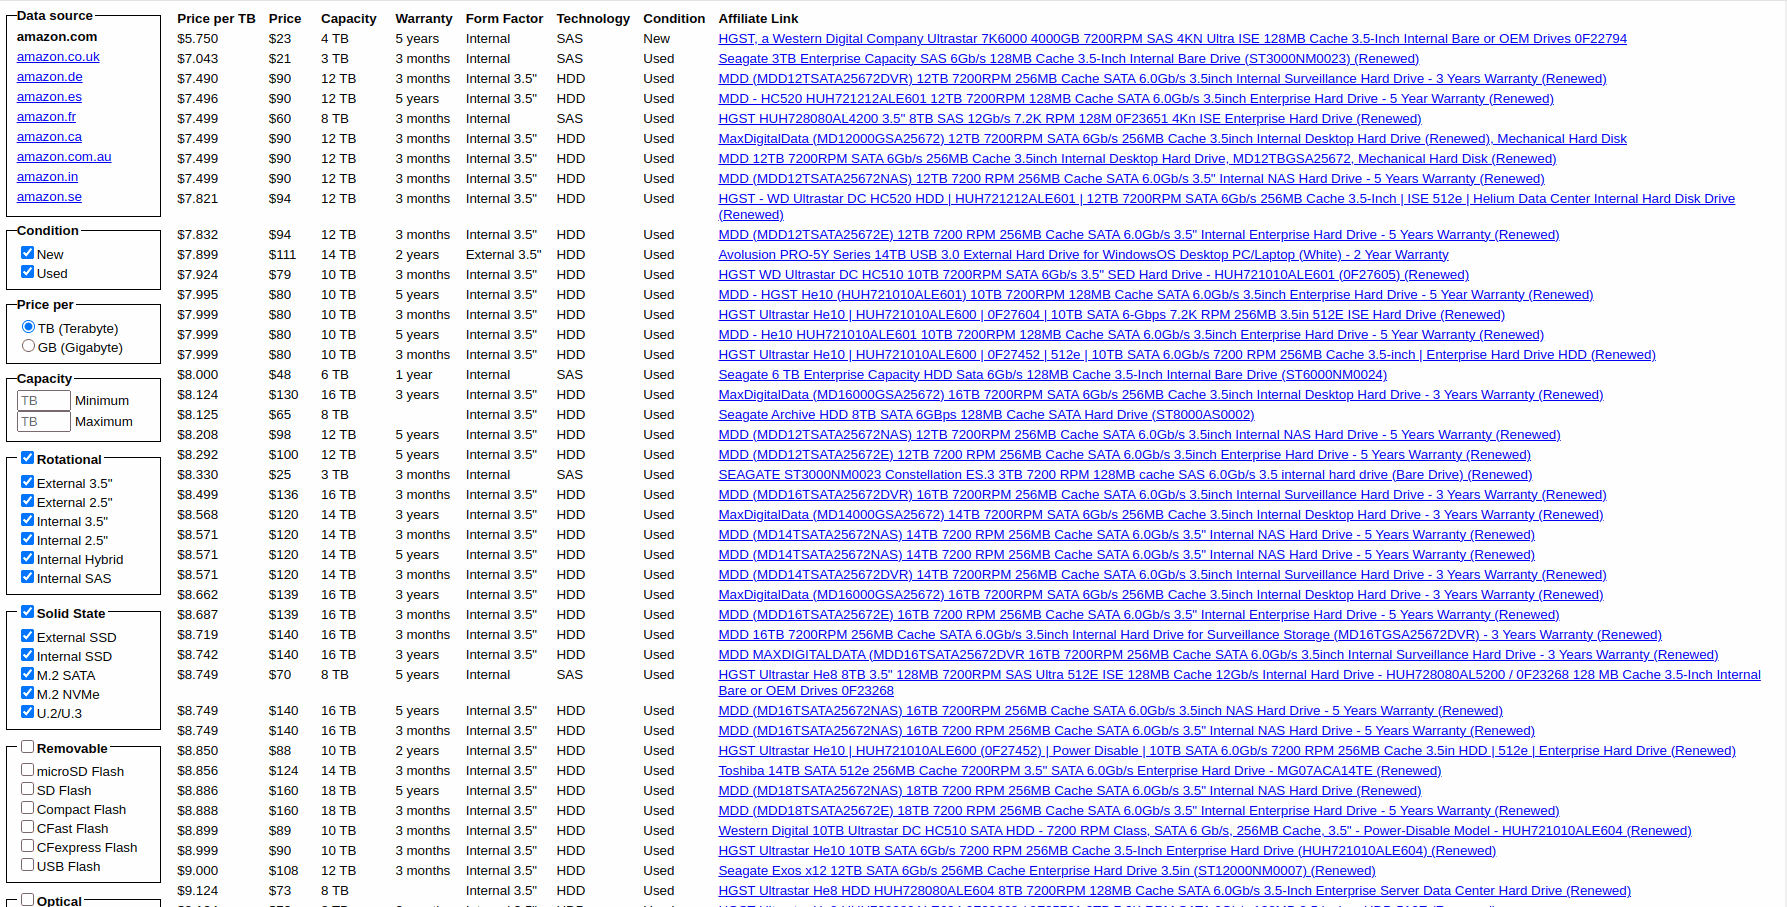Check microSD Flash checkbox

coord(28,770)
